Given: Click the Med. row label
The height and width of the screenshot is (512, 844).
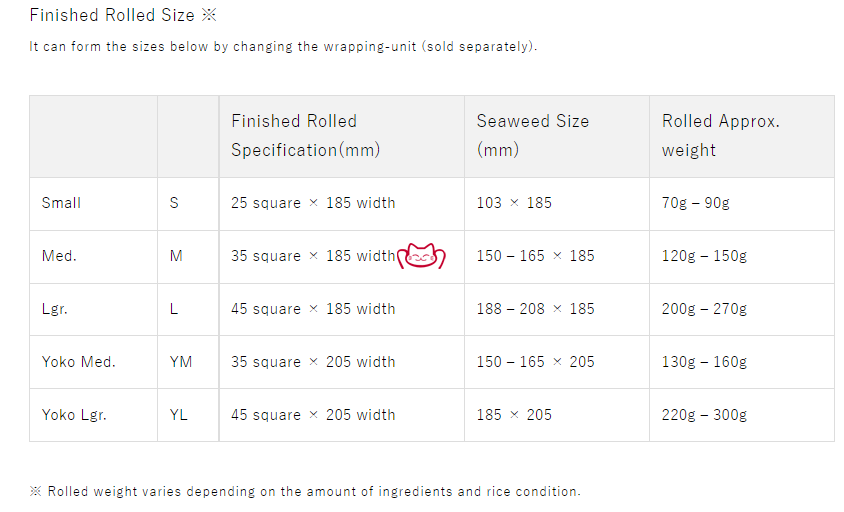Looking at the screenshot, I should 59,256.
